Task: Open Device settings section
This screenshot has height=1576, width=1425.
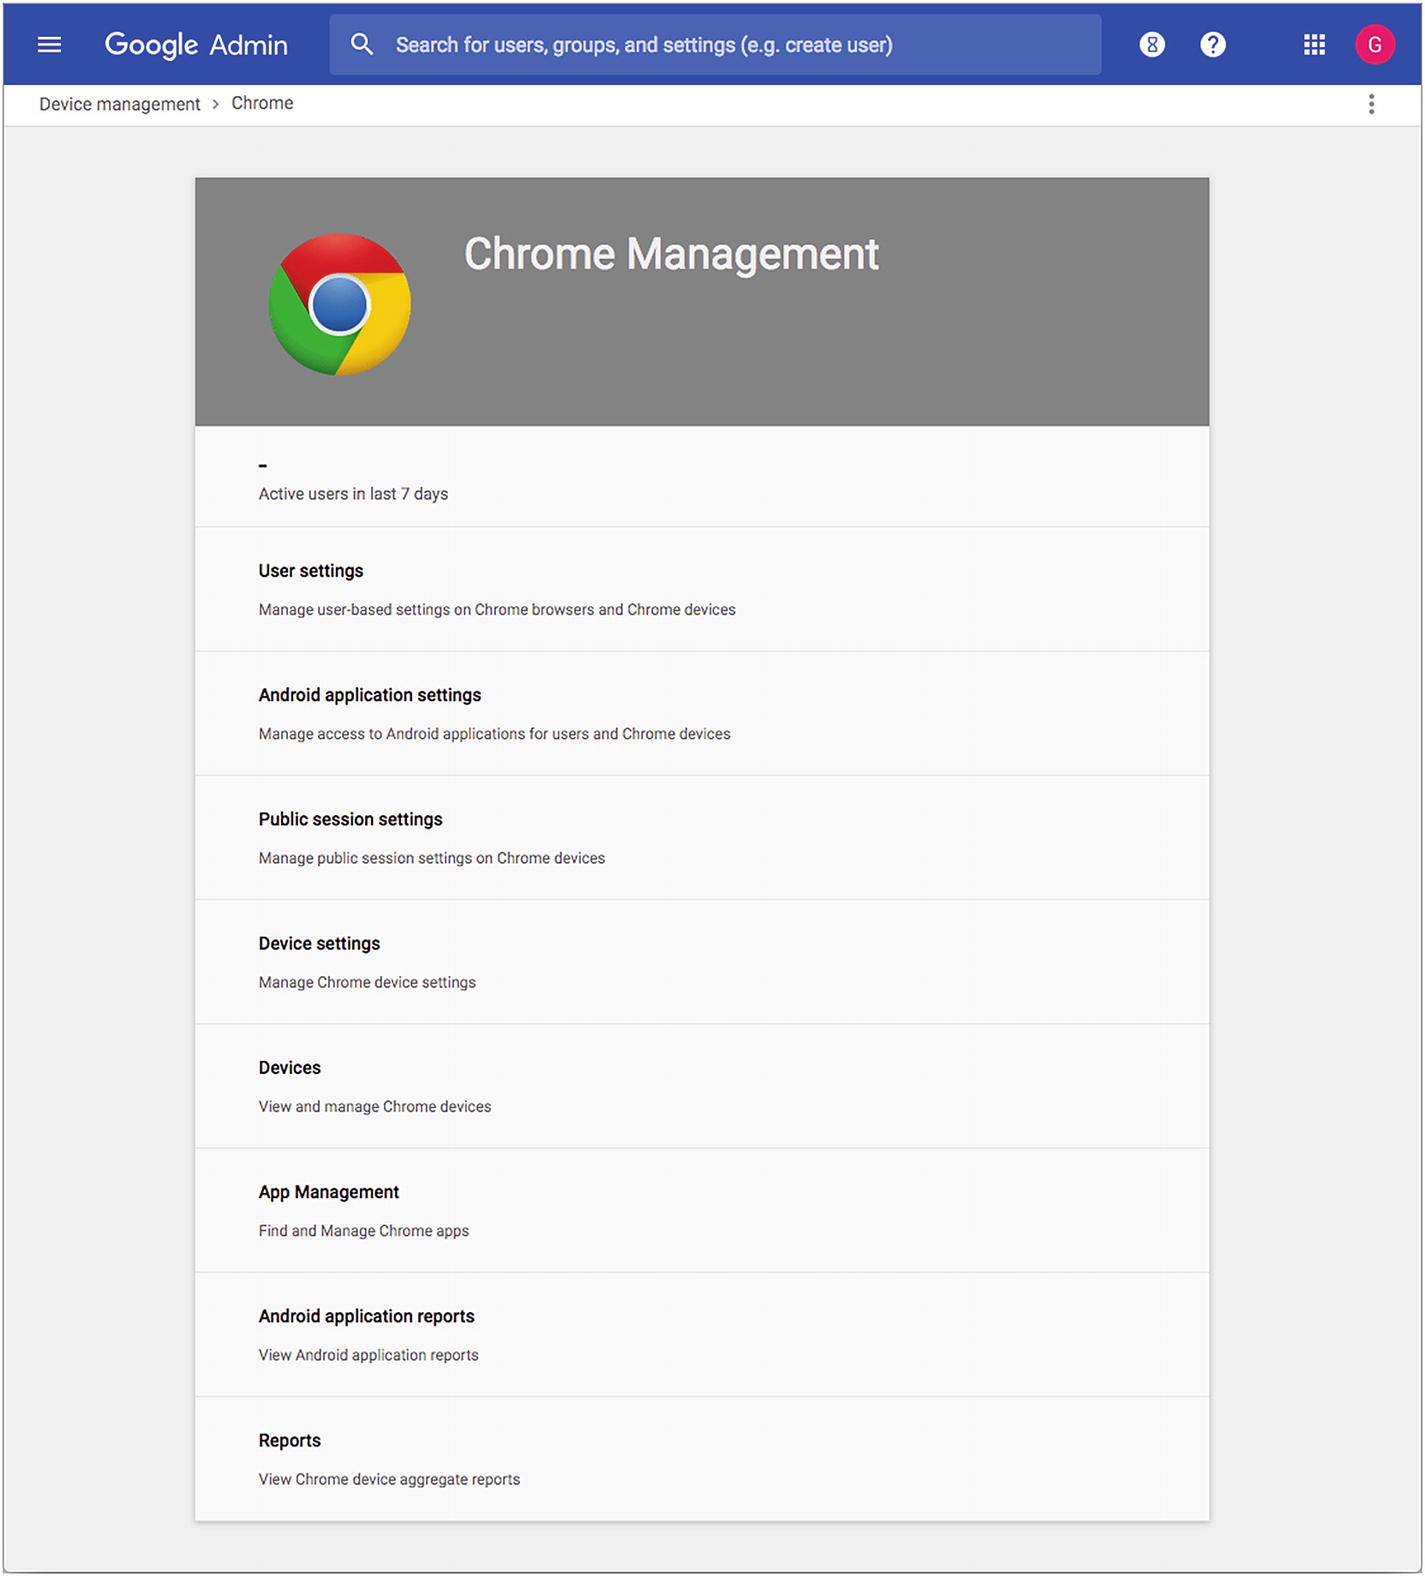Action: pyautogui.click(x=702, y=961)
